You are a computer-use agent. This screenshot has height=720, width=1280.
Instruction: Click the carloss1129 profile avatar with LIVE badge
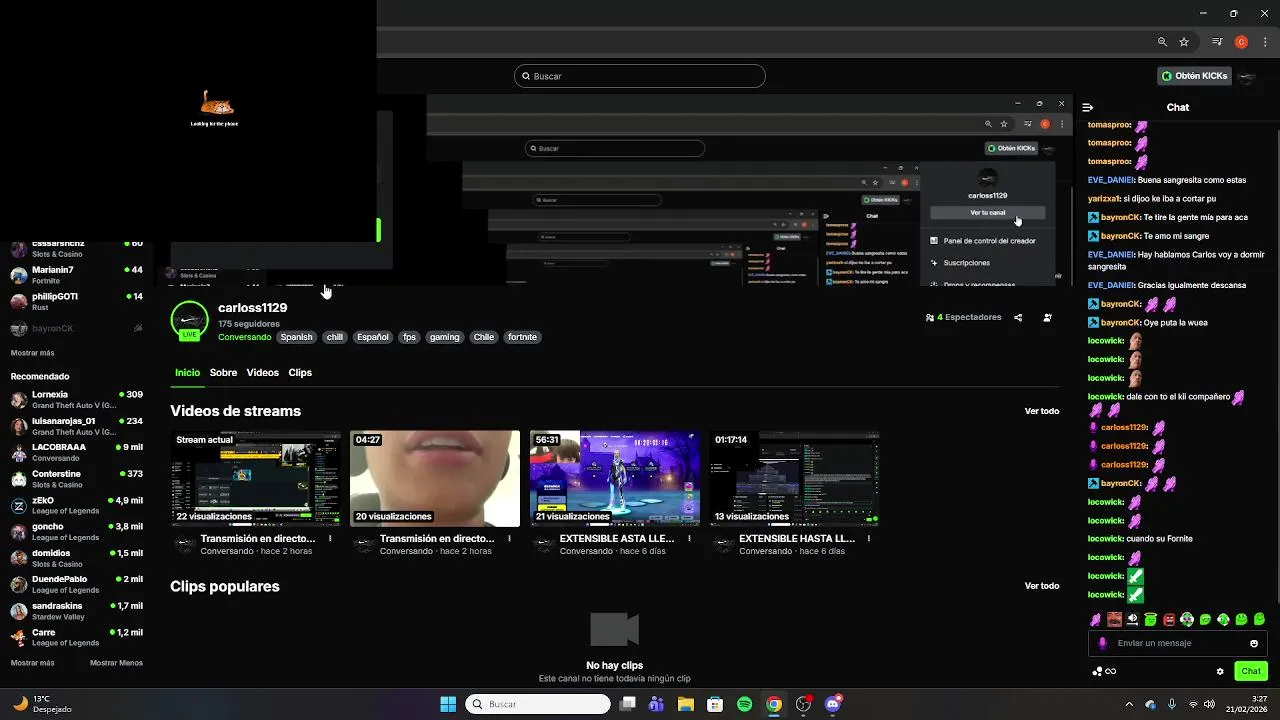coord(189,320)
